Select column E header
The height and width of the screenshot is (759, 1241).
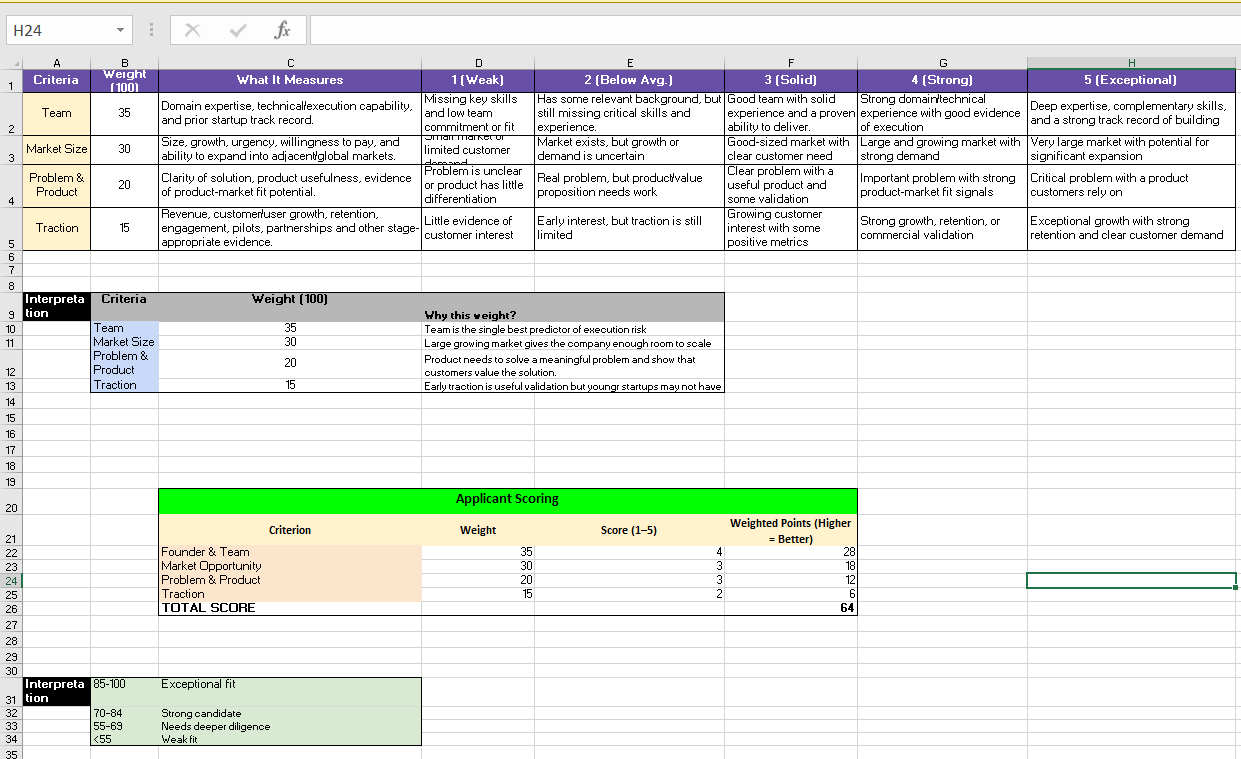pos(629,62)
